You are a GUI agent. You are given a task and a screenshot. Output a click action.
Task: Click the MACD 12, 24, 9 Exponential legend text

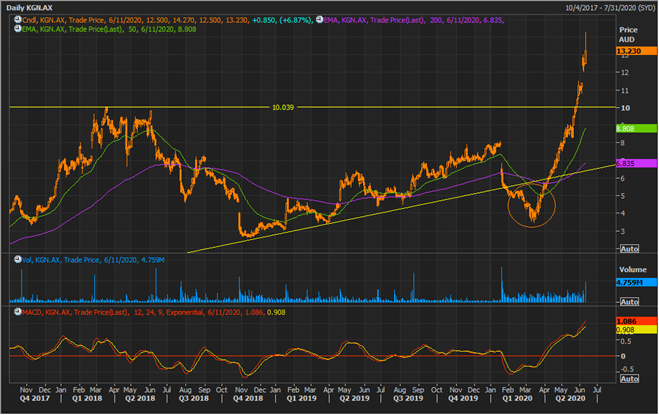[x=153, y=312]
